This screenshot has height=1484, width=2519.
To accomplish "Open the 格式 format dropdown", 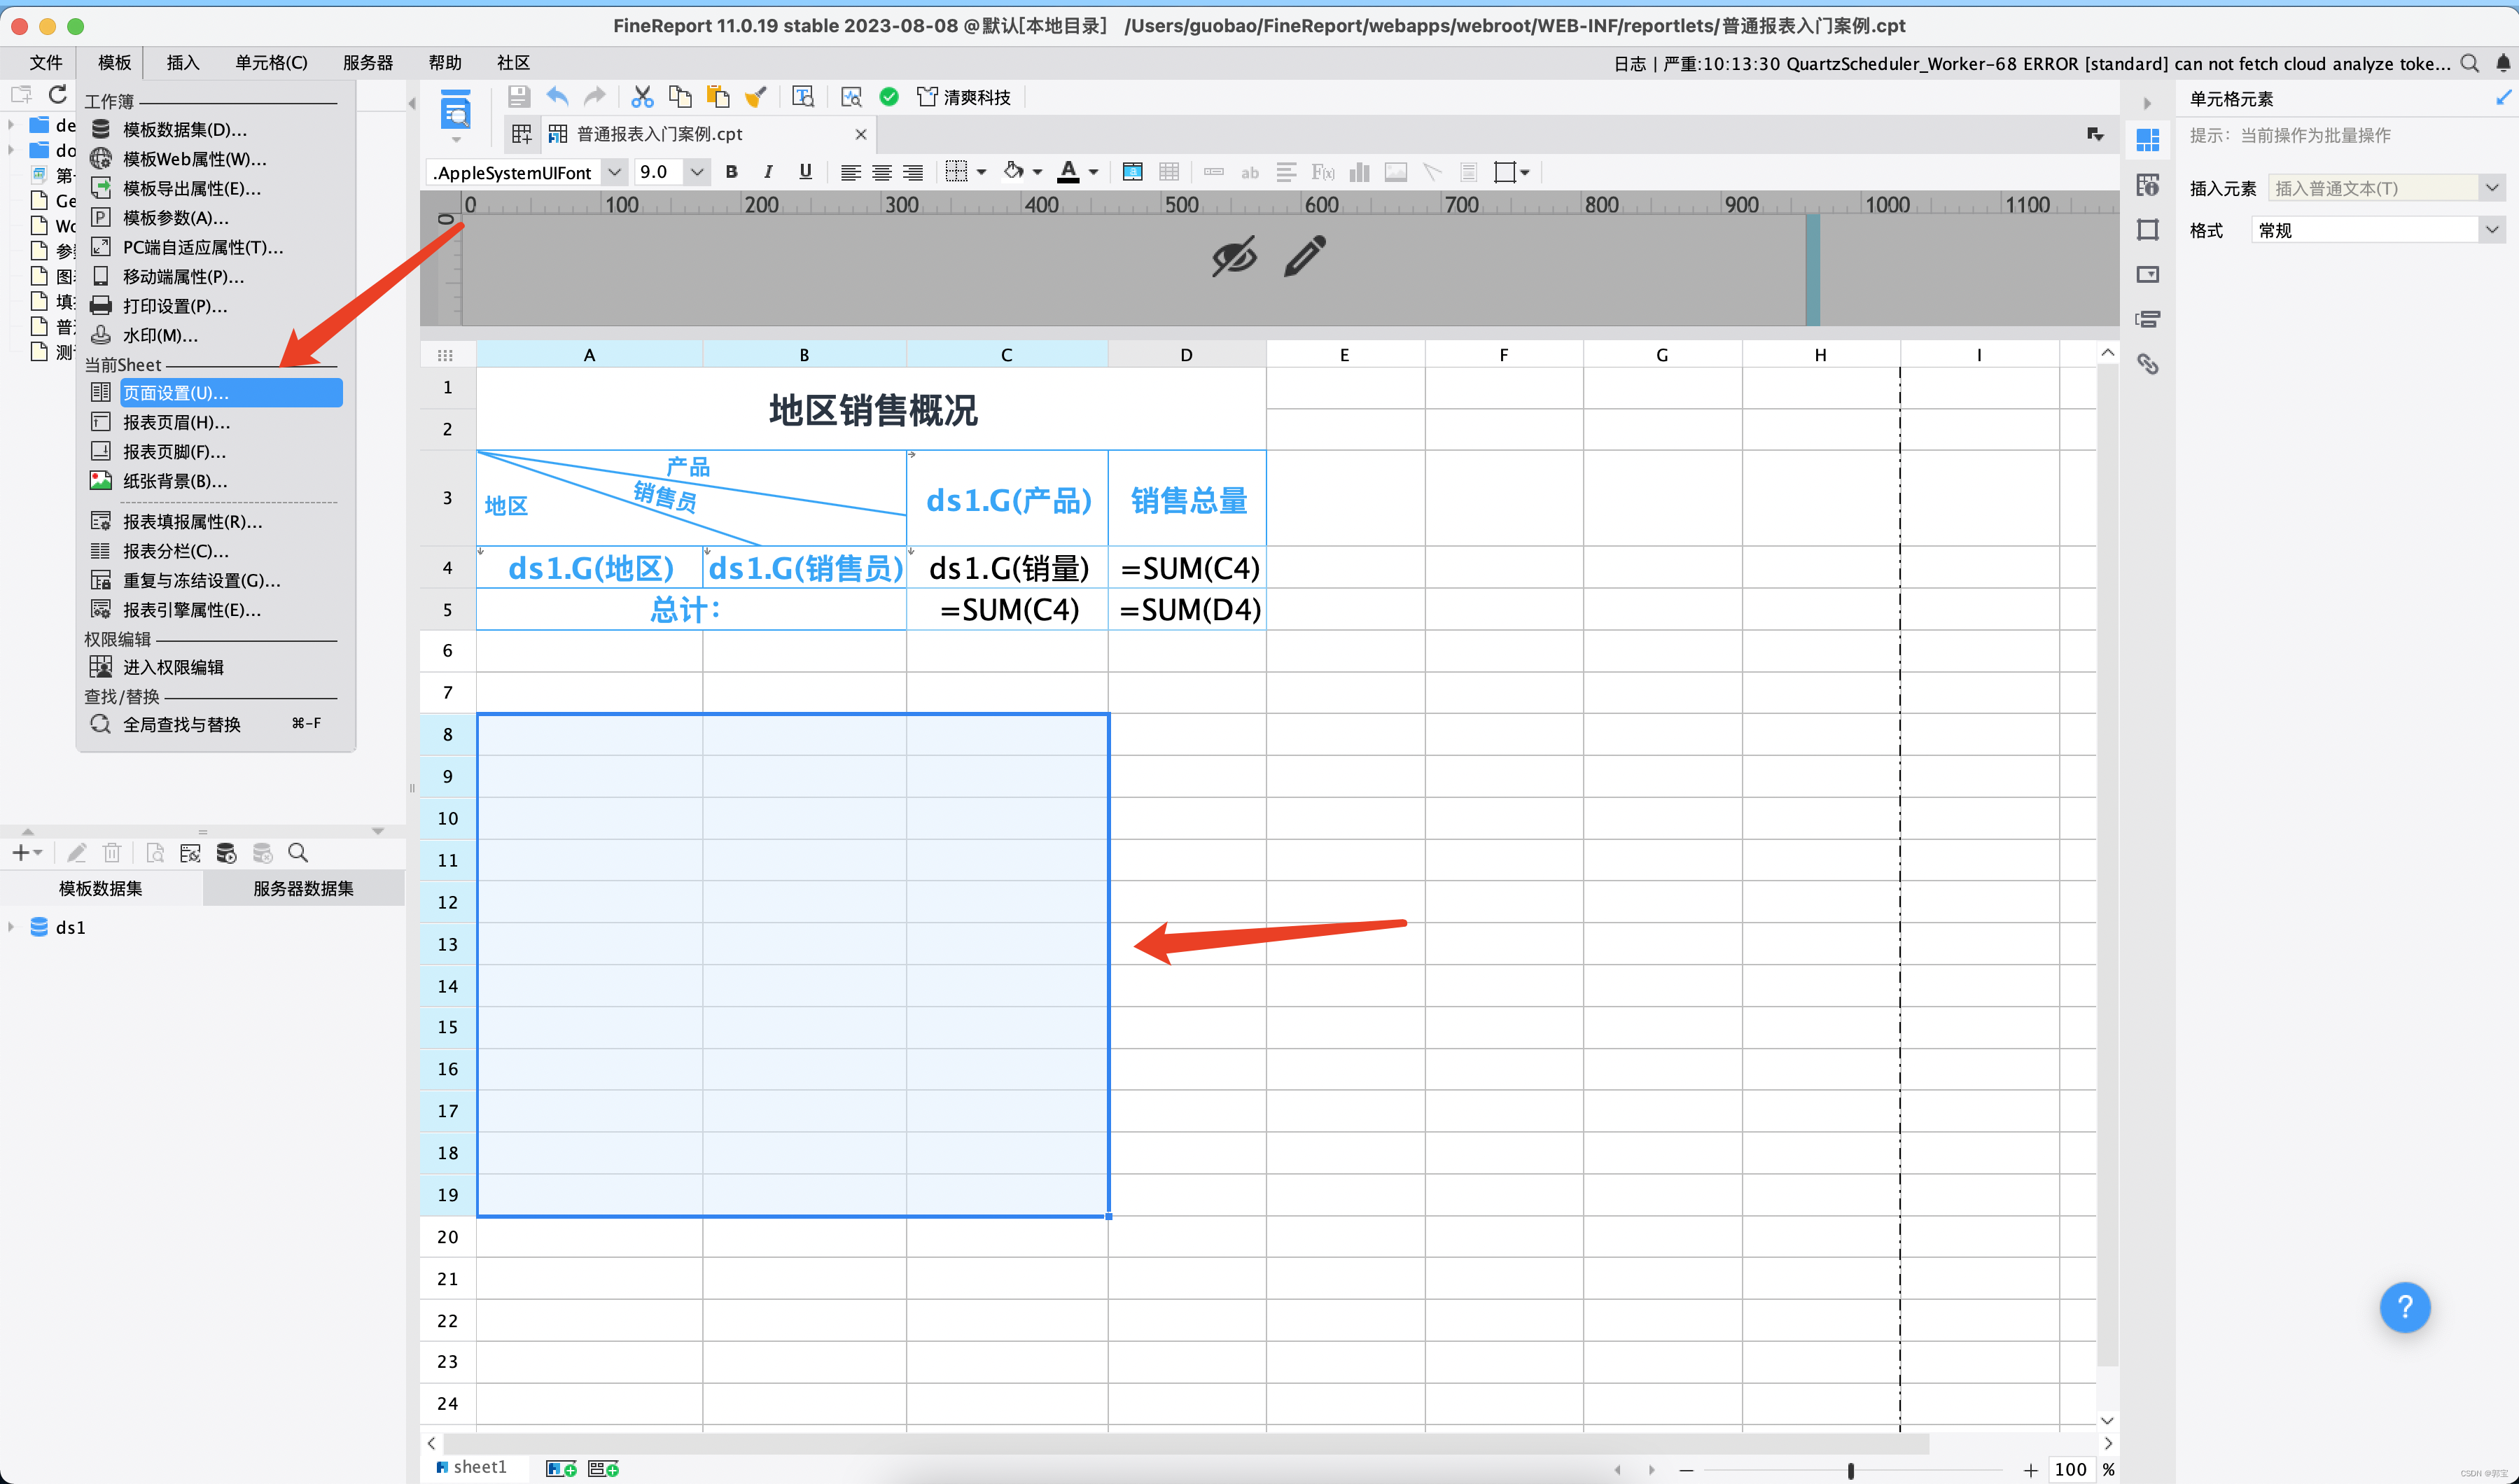I will (2491, 230).
